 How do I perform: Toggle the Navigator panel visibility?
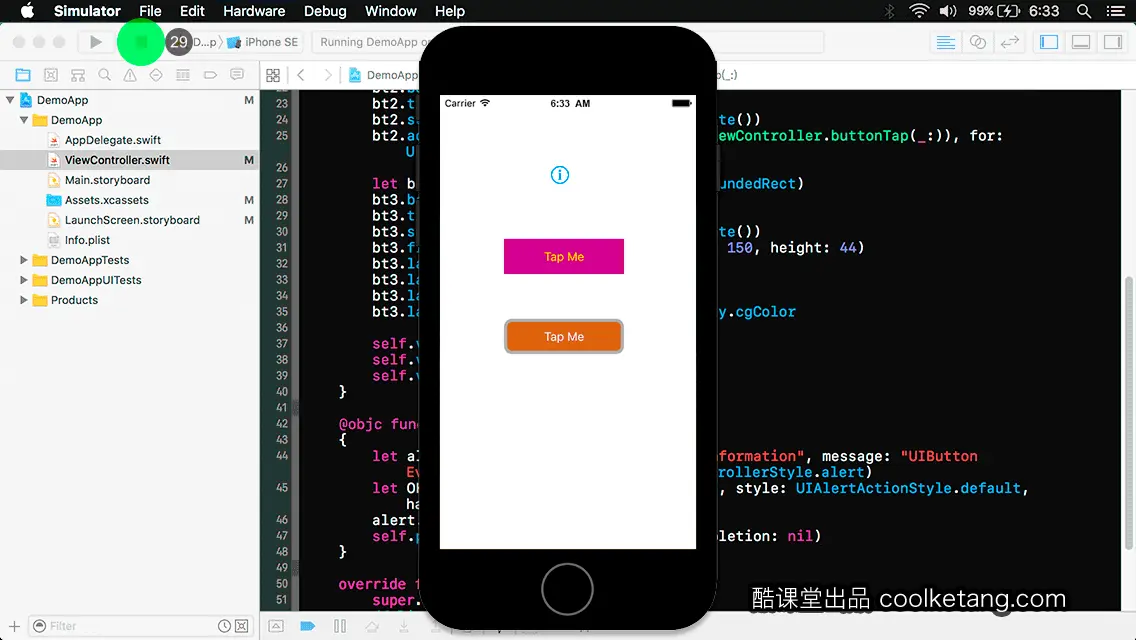[1049, 42]
